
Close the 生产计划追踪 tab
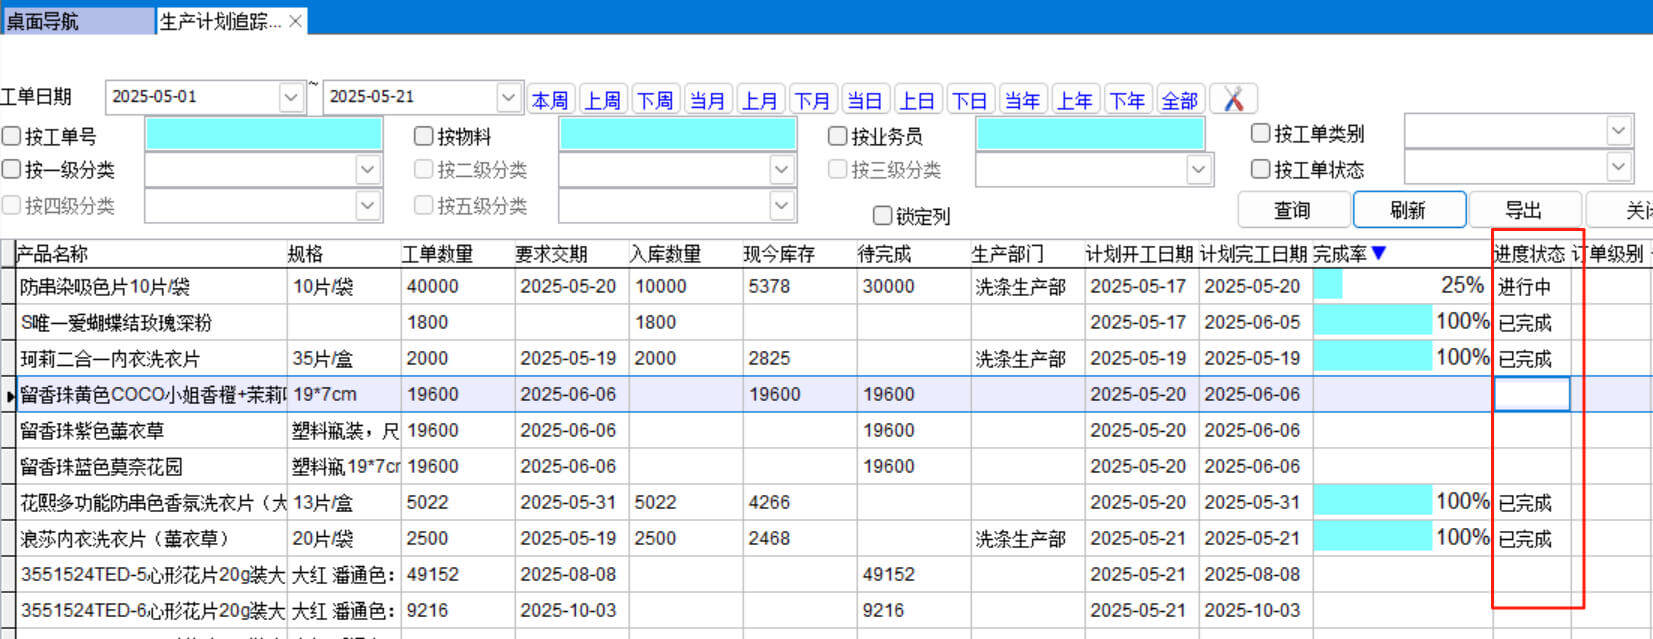pos(296,21)
